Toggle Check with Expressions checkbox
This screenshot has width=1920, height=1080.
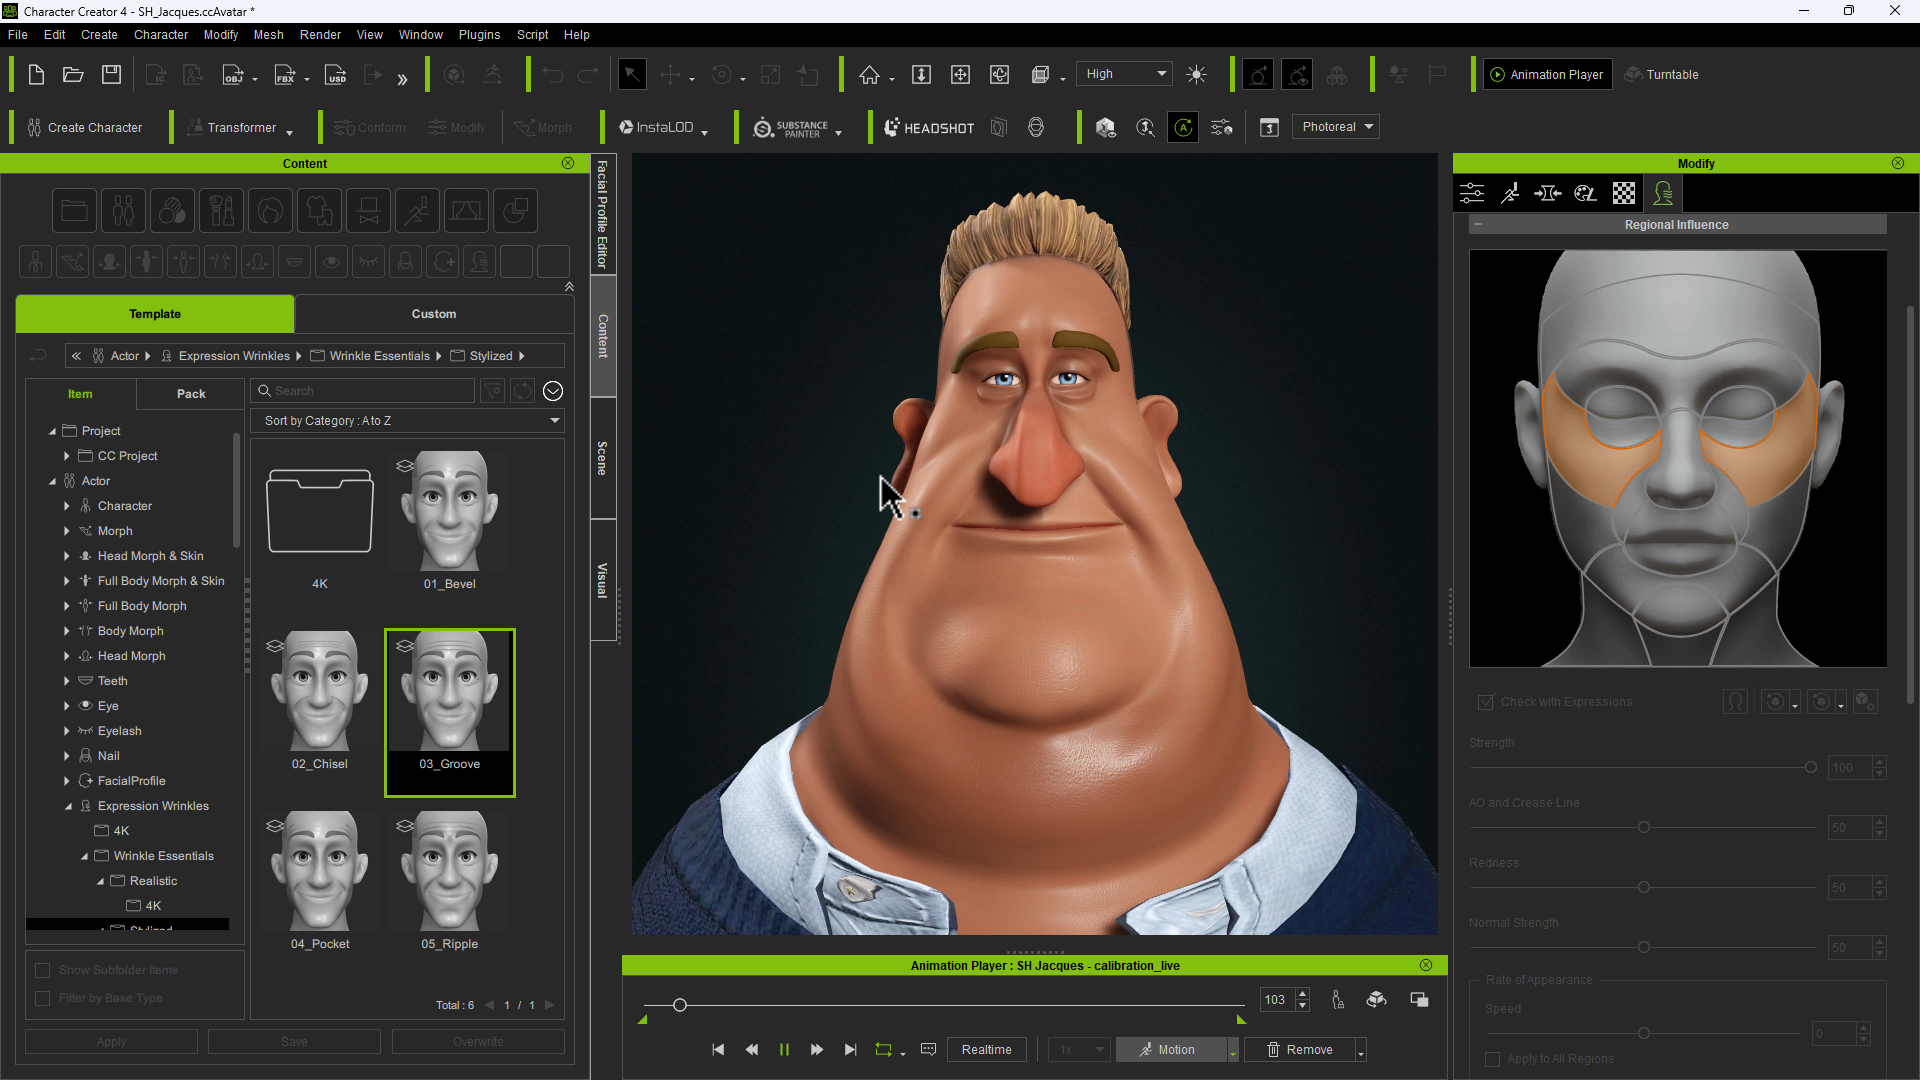1486,702
